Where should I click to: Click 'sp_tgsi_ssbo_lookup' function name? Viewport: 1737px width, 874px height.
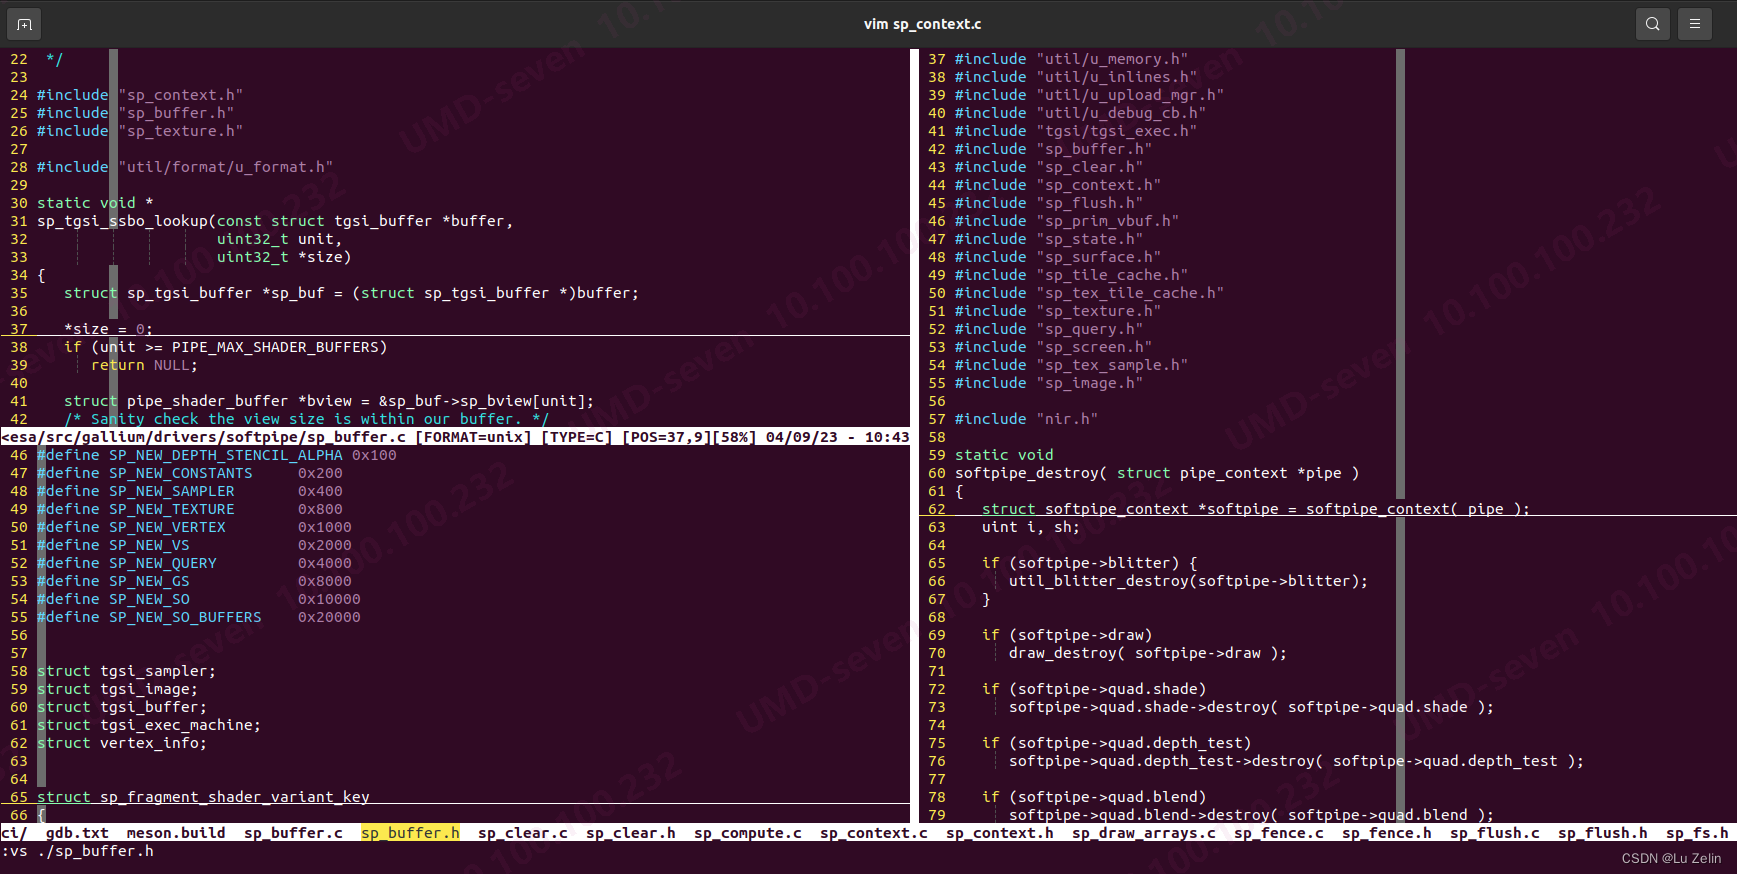point(123,221)
